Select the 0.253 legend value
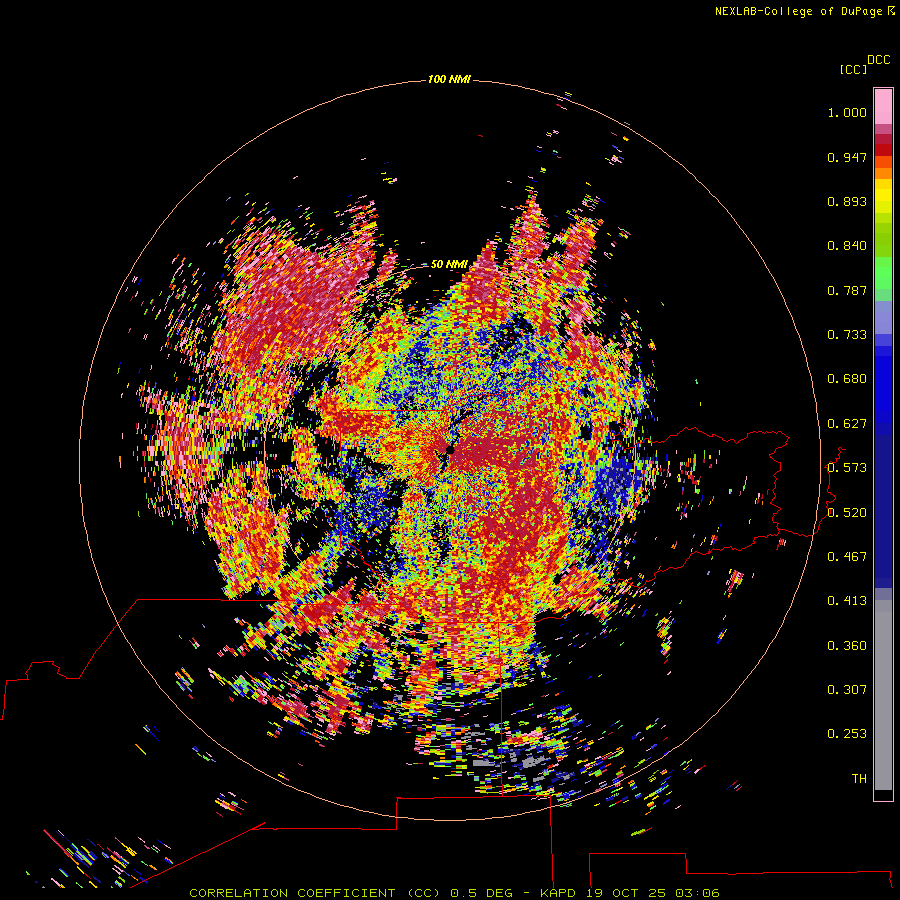This screenshot has width=900, height=900. [847, 734]
